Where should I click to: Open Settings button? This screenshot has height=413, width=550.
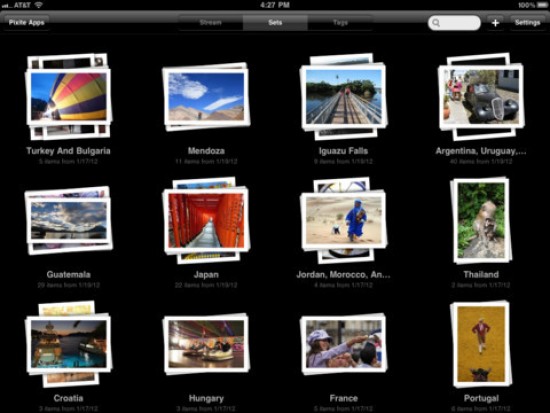pyautogui.click(x=527, y=22)
